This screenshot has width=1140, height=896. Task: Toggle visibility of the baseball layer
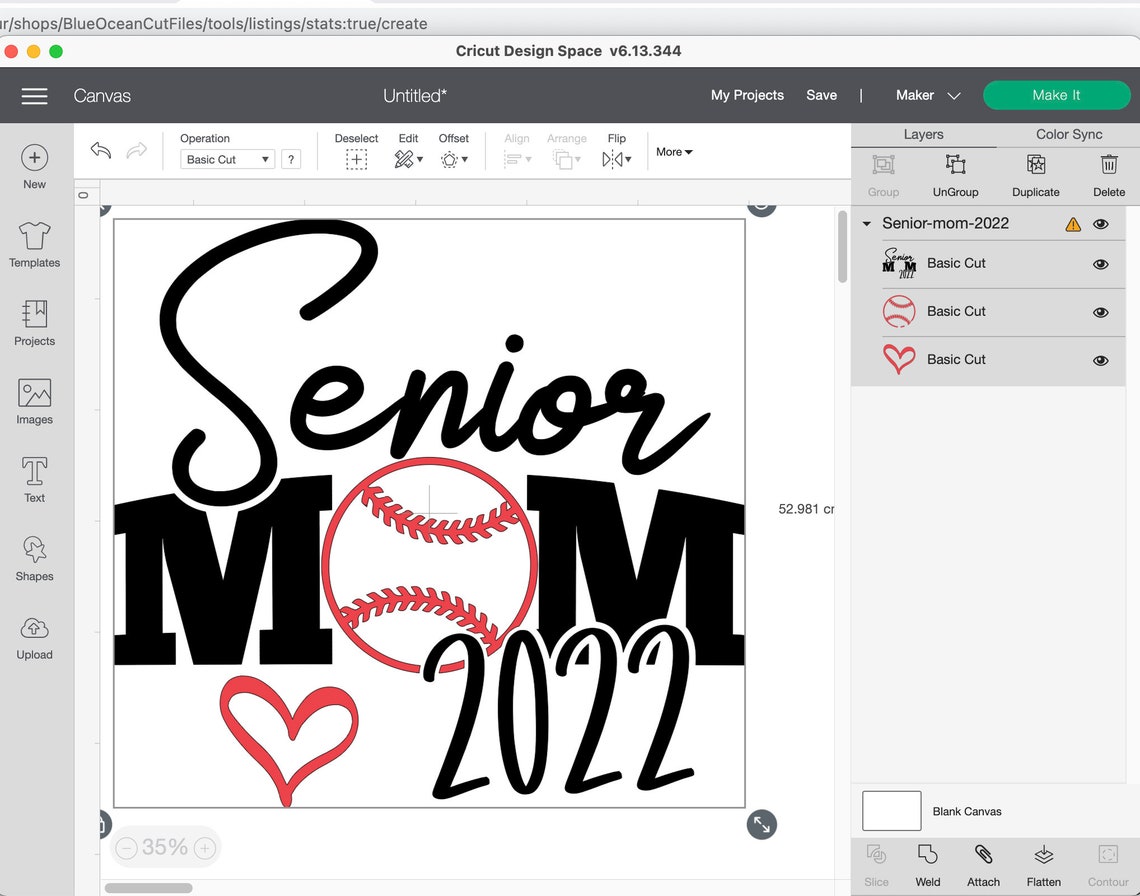(1100, 311)
